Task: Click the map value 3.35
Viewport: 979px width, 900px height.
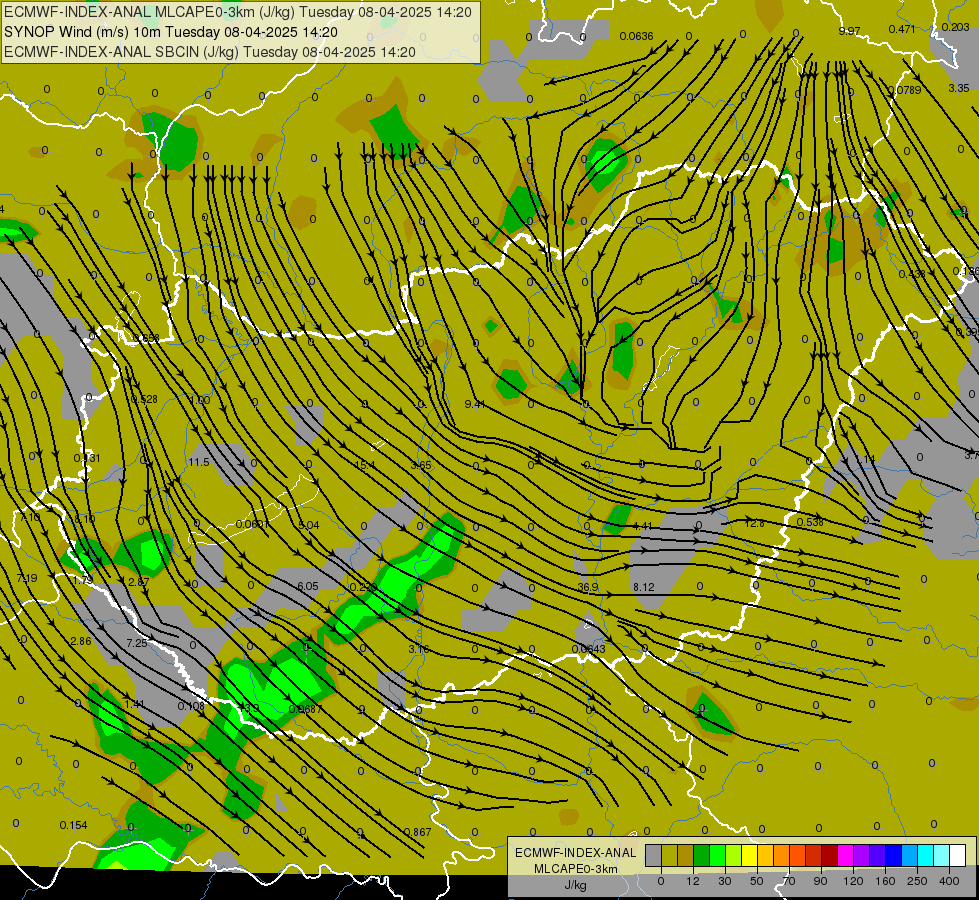Action: (959, 88)
